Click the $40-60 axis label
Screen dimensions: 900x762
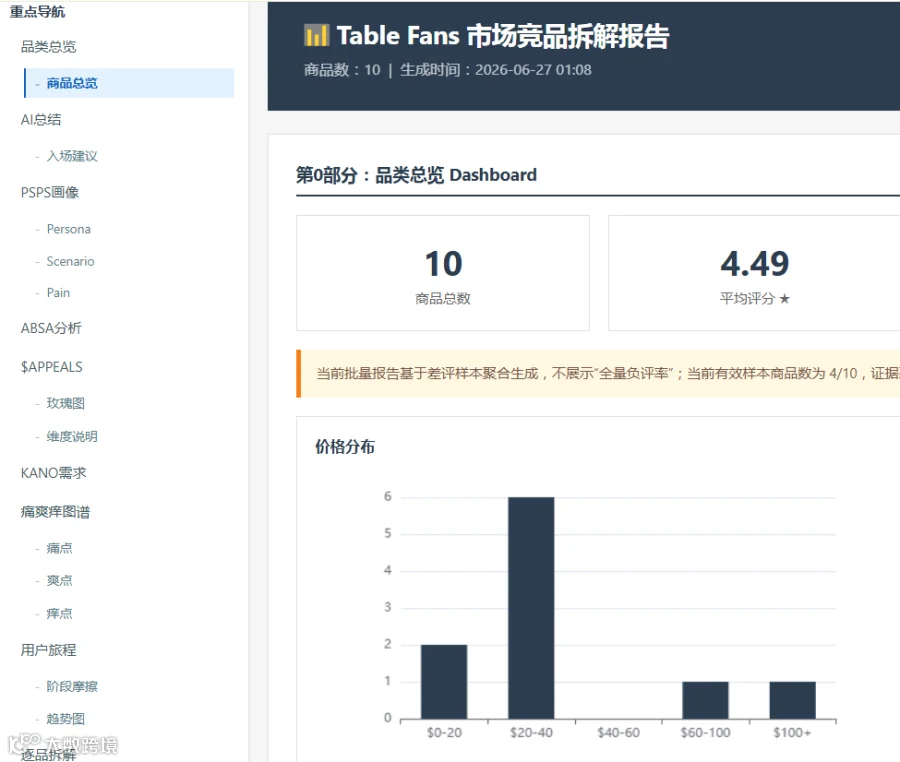click(618, 733)
